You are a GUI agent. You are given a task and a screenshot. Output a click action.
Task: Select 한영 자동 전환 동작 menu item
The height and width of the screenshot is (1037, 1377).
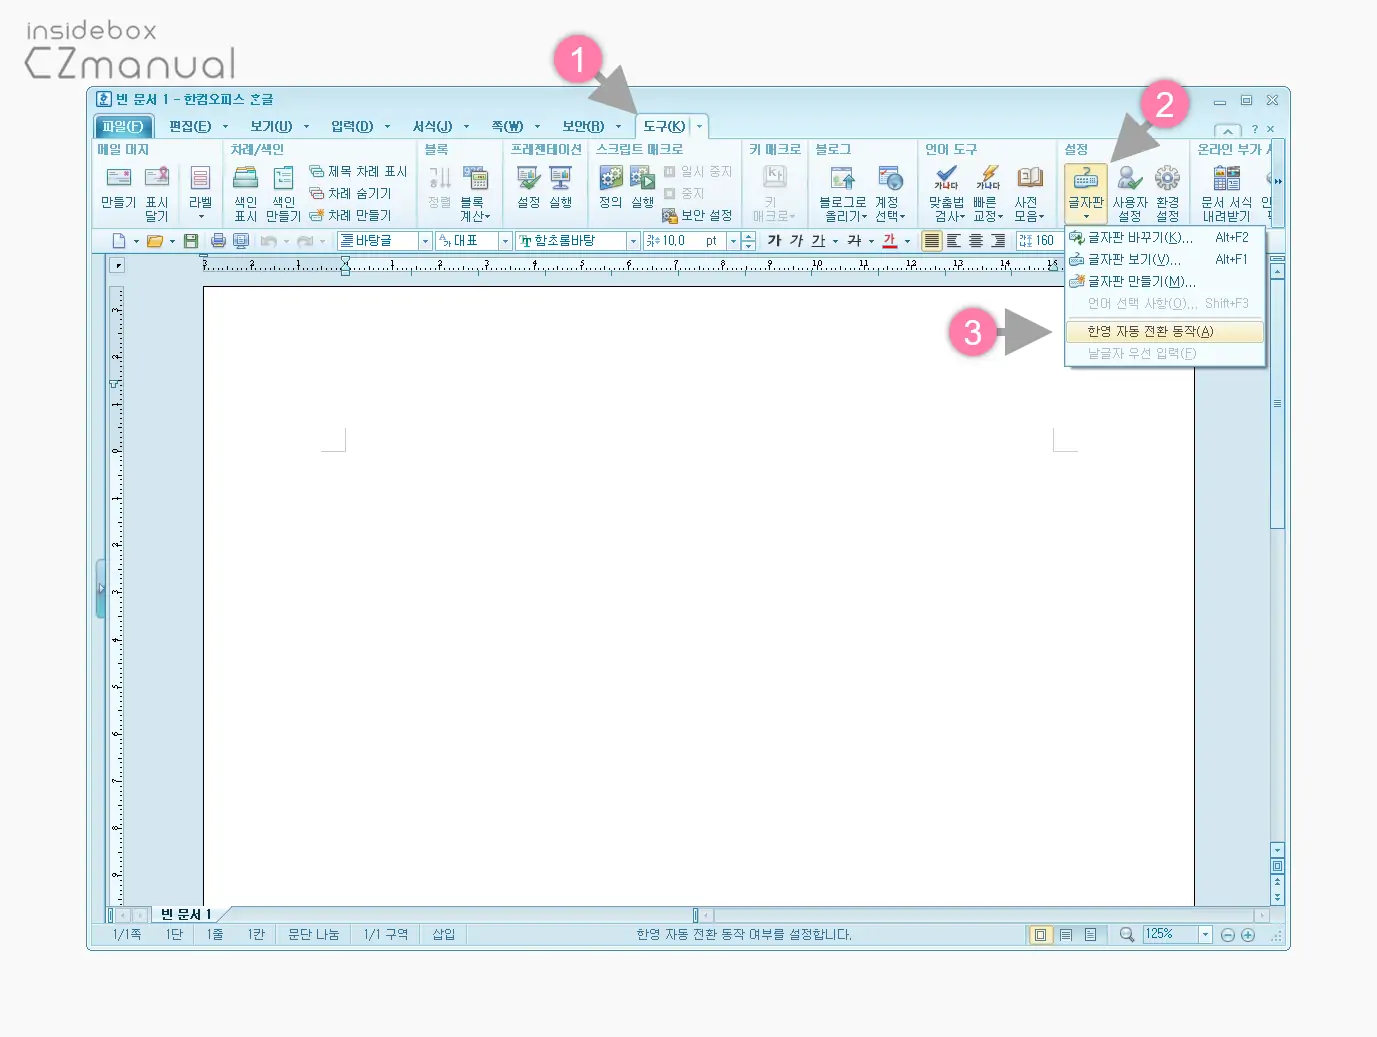[x=1150, y=332]
